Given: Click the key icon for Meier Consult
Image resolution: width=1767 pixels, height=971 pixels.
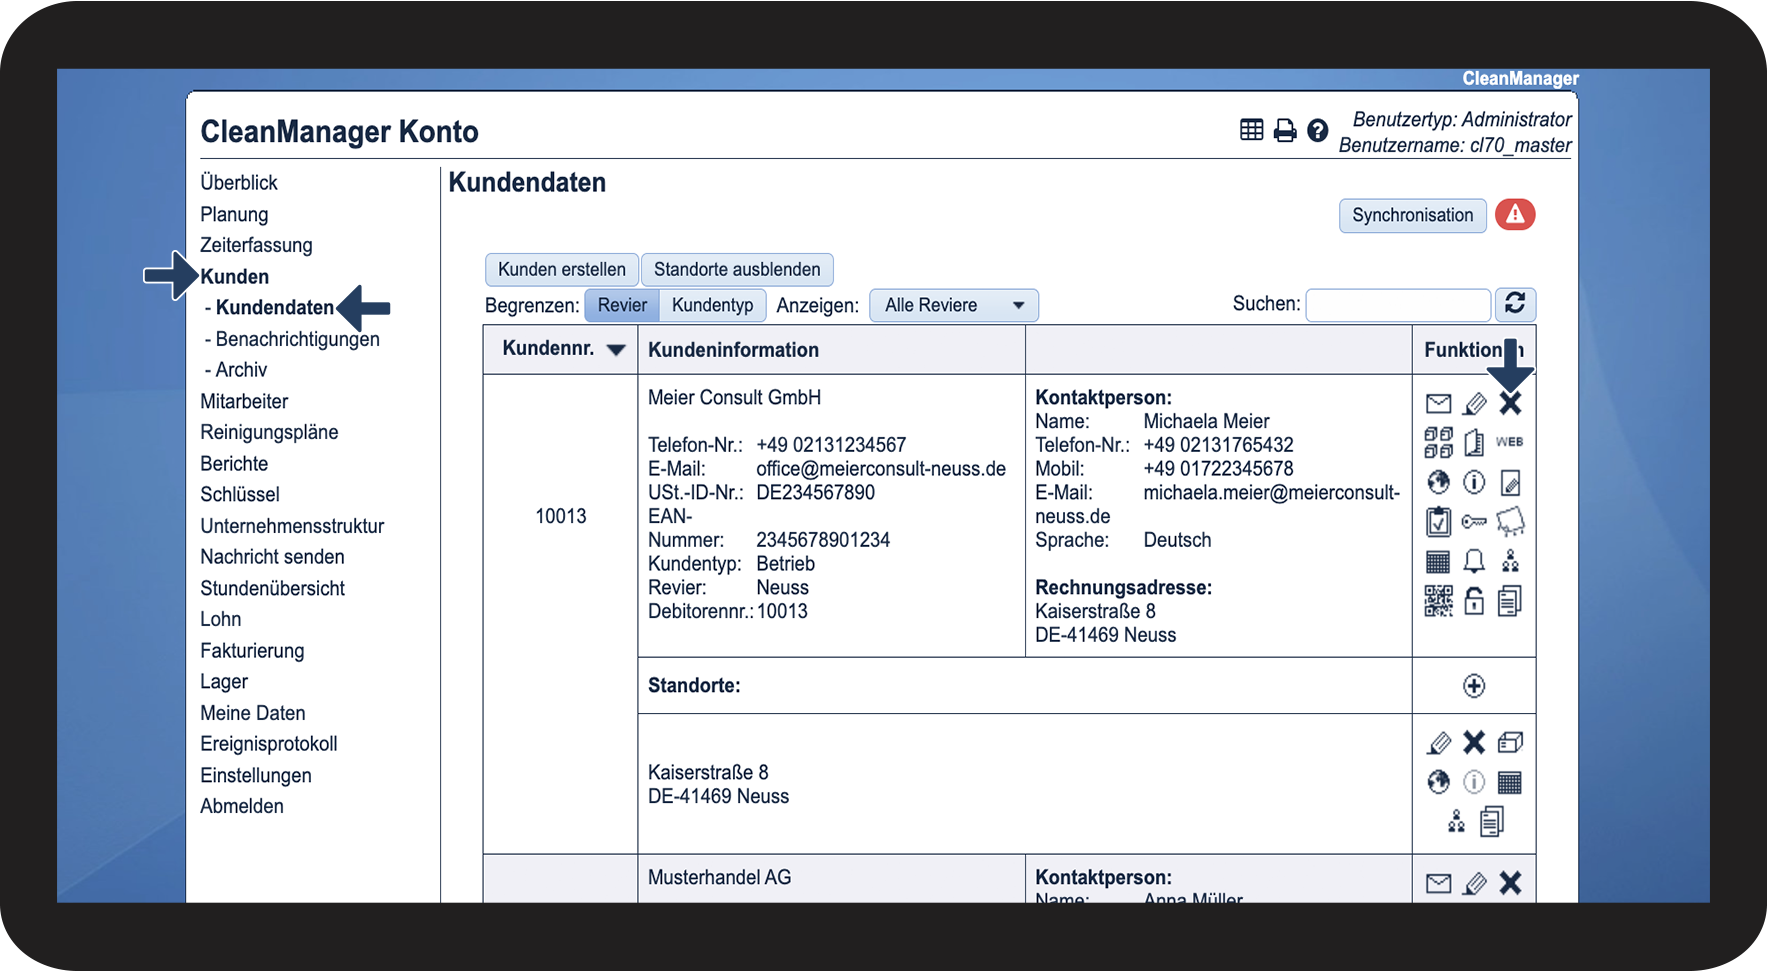Looking at the screenshot, I should click(1474, 522).
